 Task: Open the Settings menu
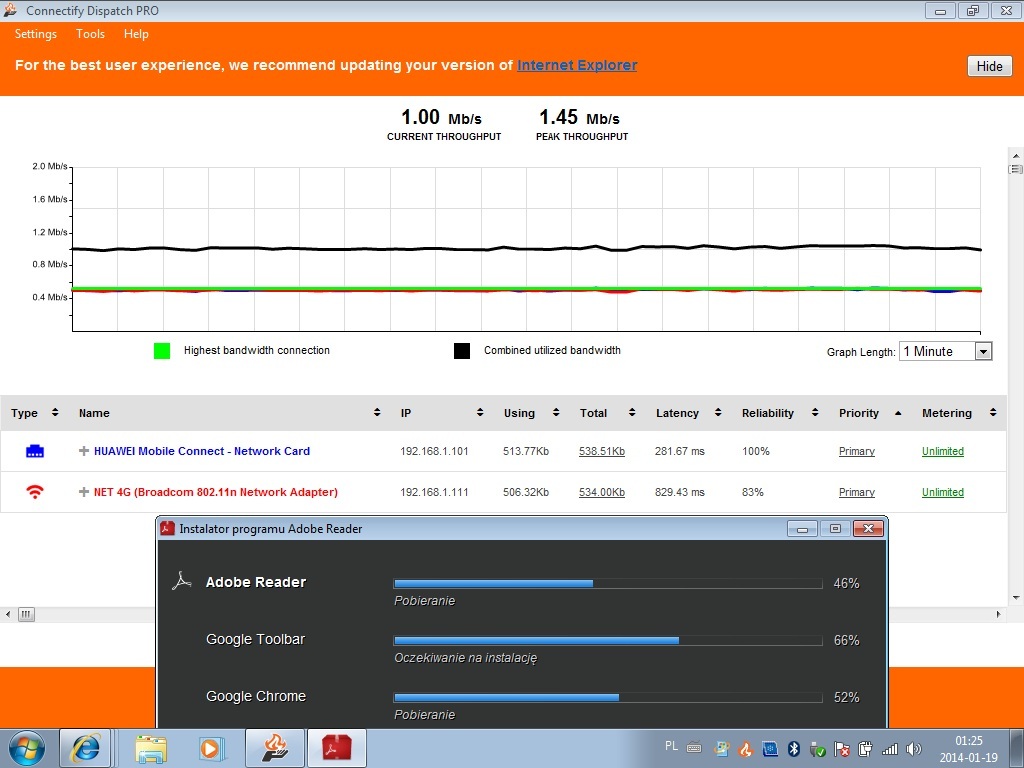click(35, 34)
